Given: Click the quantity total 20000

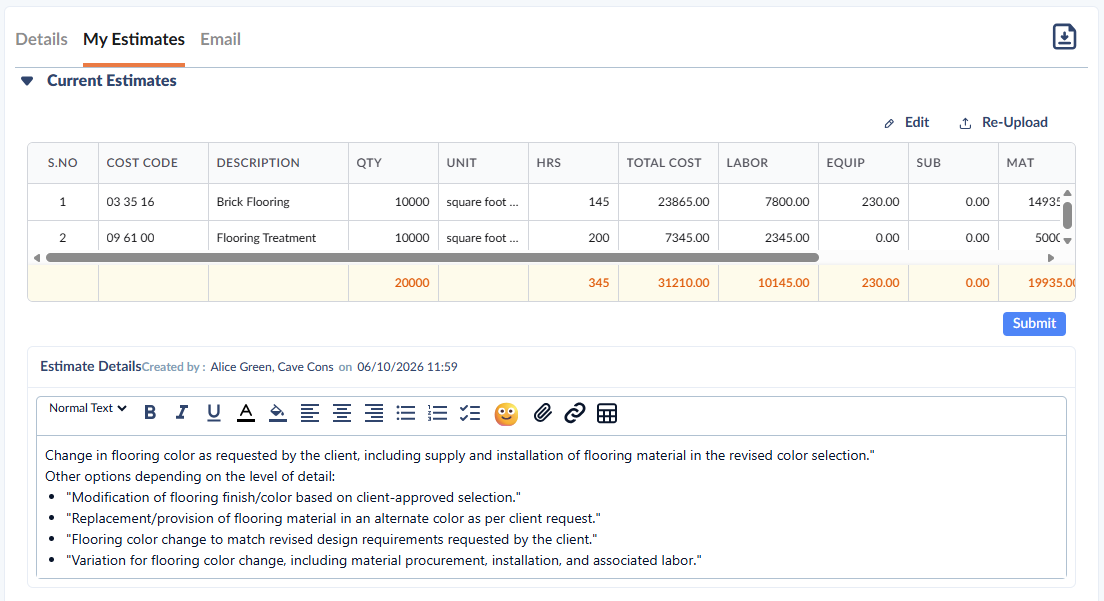Looking at the screenshot, I should [x=412, y=283].
